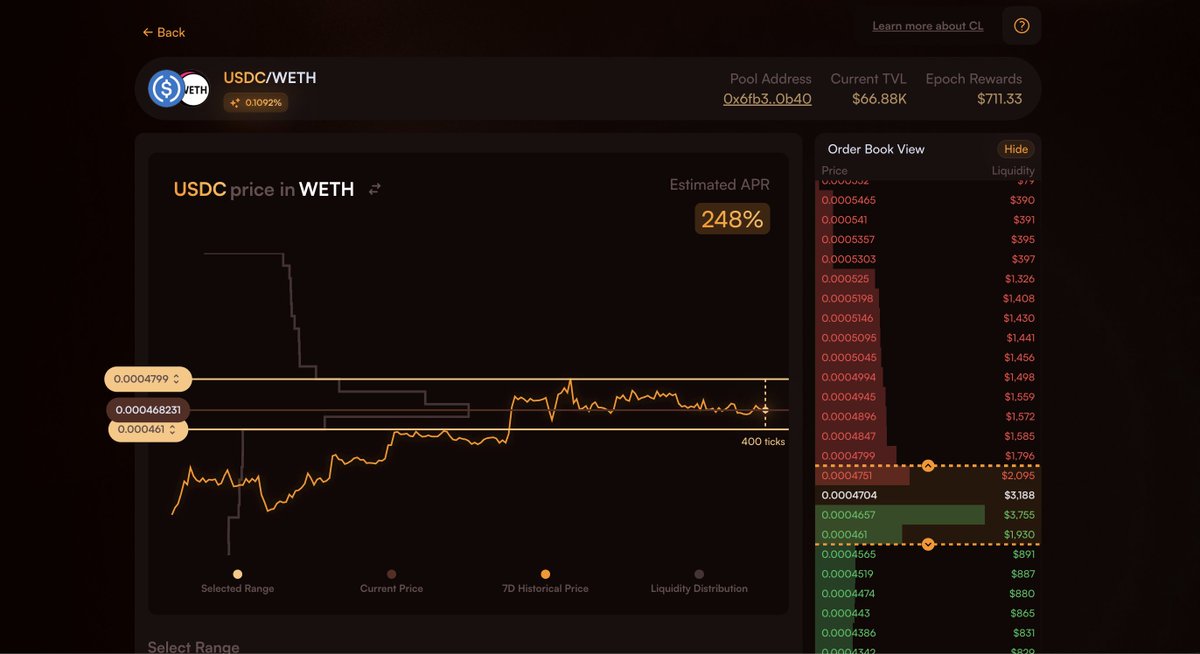This screenshot has height=654, width=1200.
Task: Click the Estimated APR 248% badge
Action: [732, 219]
